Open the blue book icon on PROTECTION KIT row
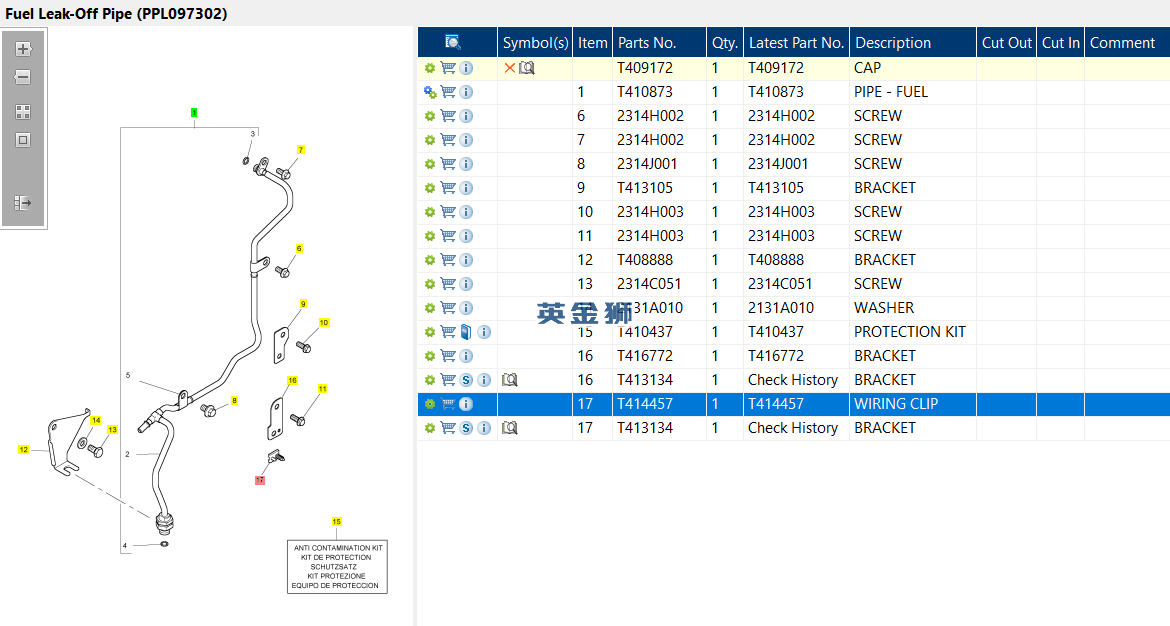This screenshot has height=626, width=1170. click(466, 332)
